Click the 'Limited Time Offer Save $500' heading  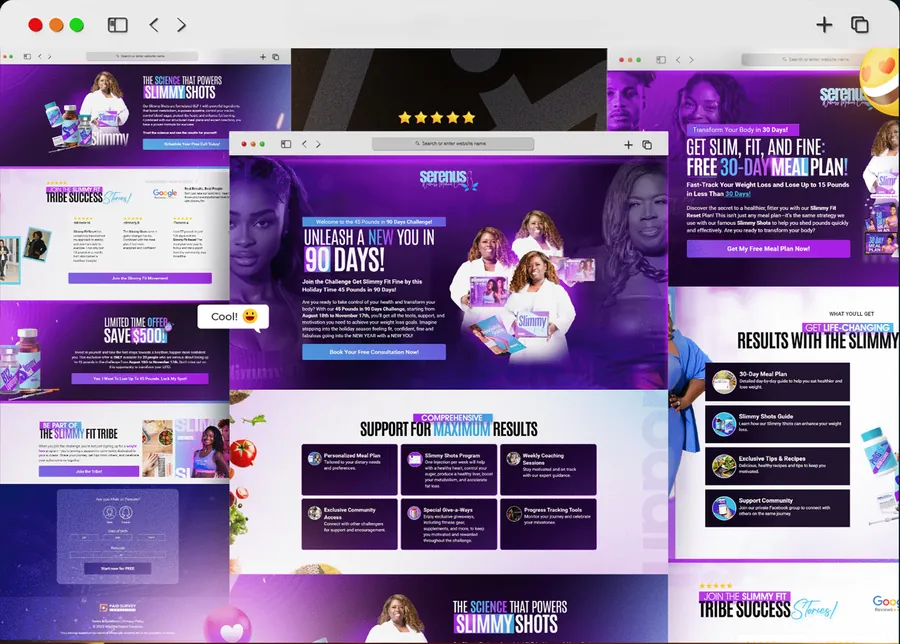(137, 330)
